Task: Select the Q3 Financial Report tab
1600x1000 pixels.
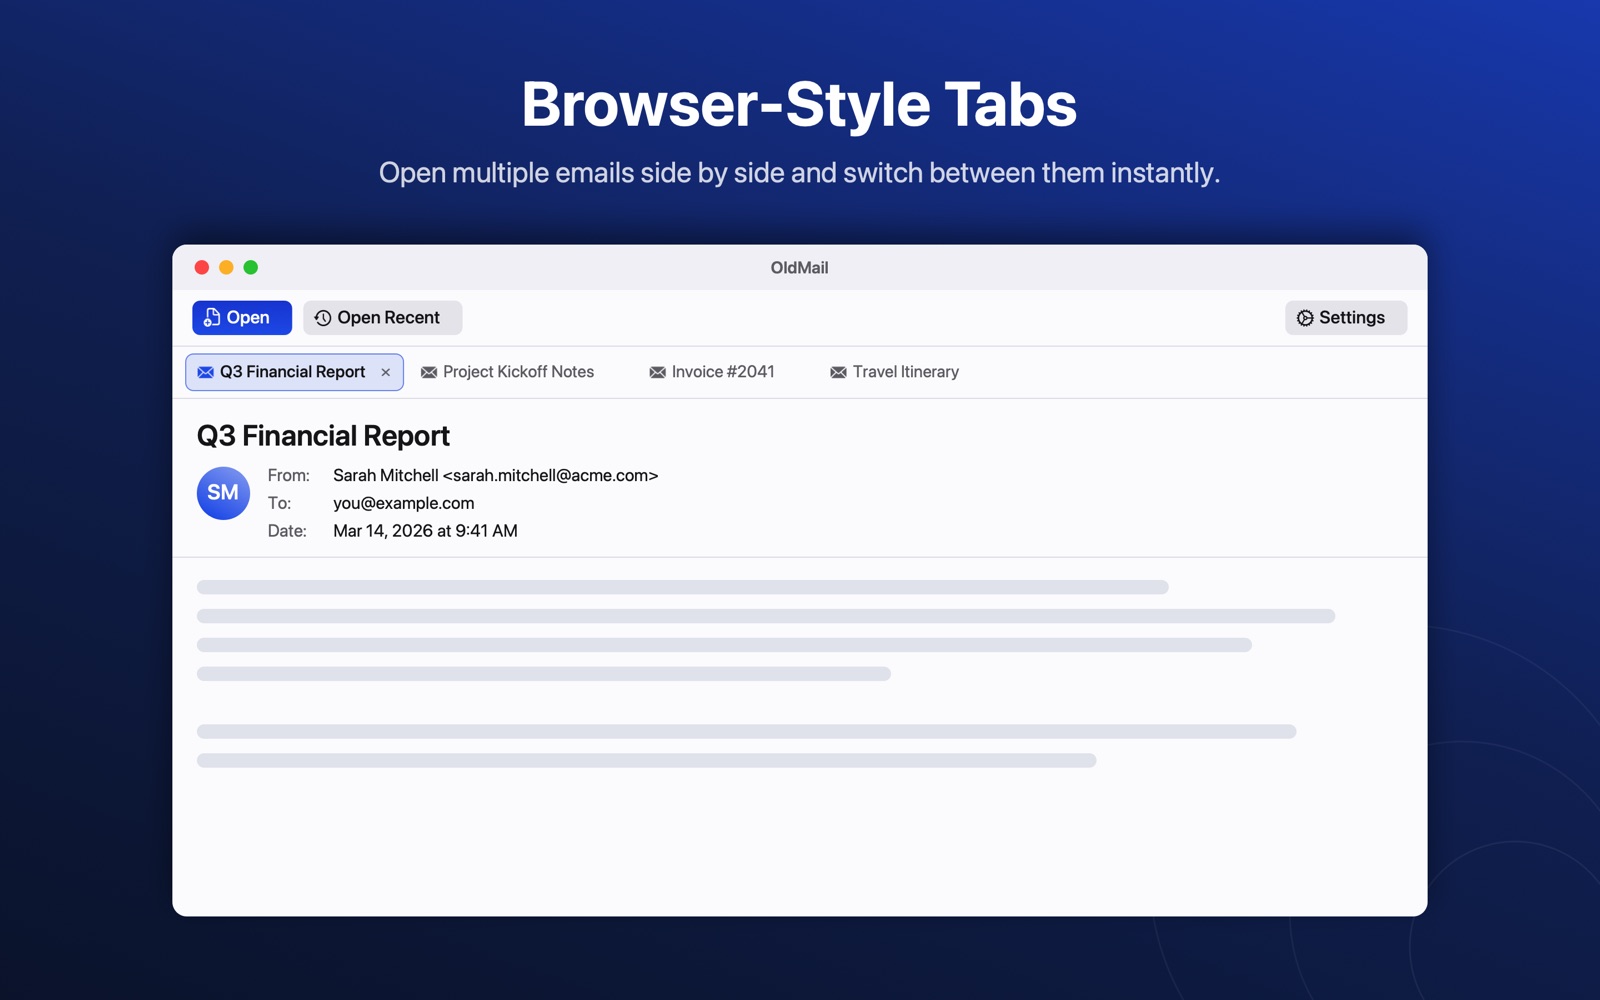Action: (x=294, y=372)
